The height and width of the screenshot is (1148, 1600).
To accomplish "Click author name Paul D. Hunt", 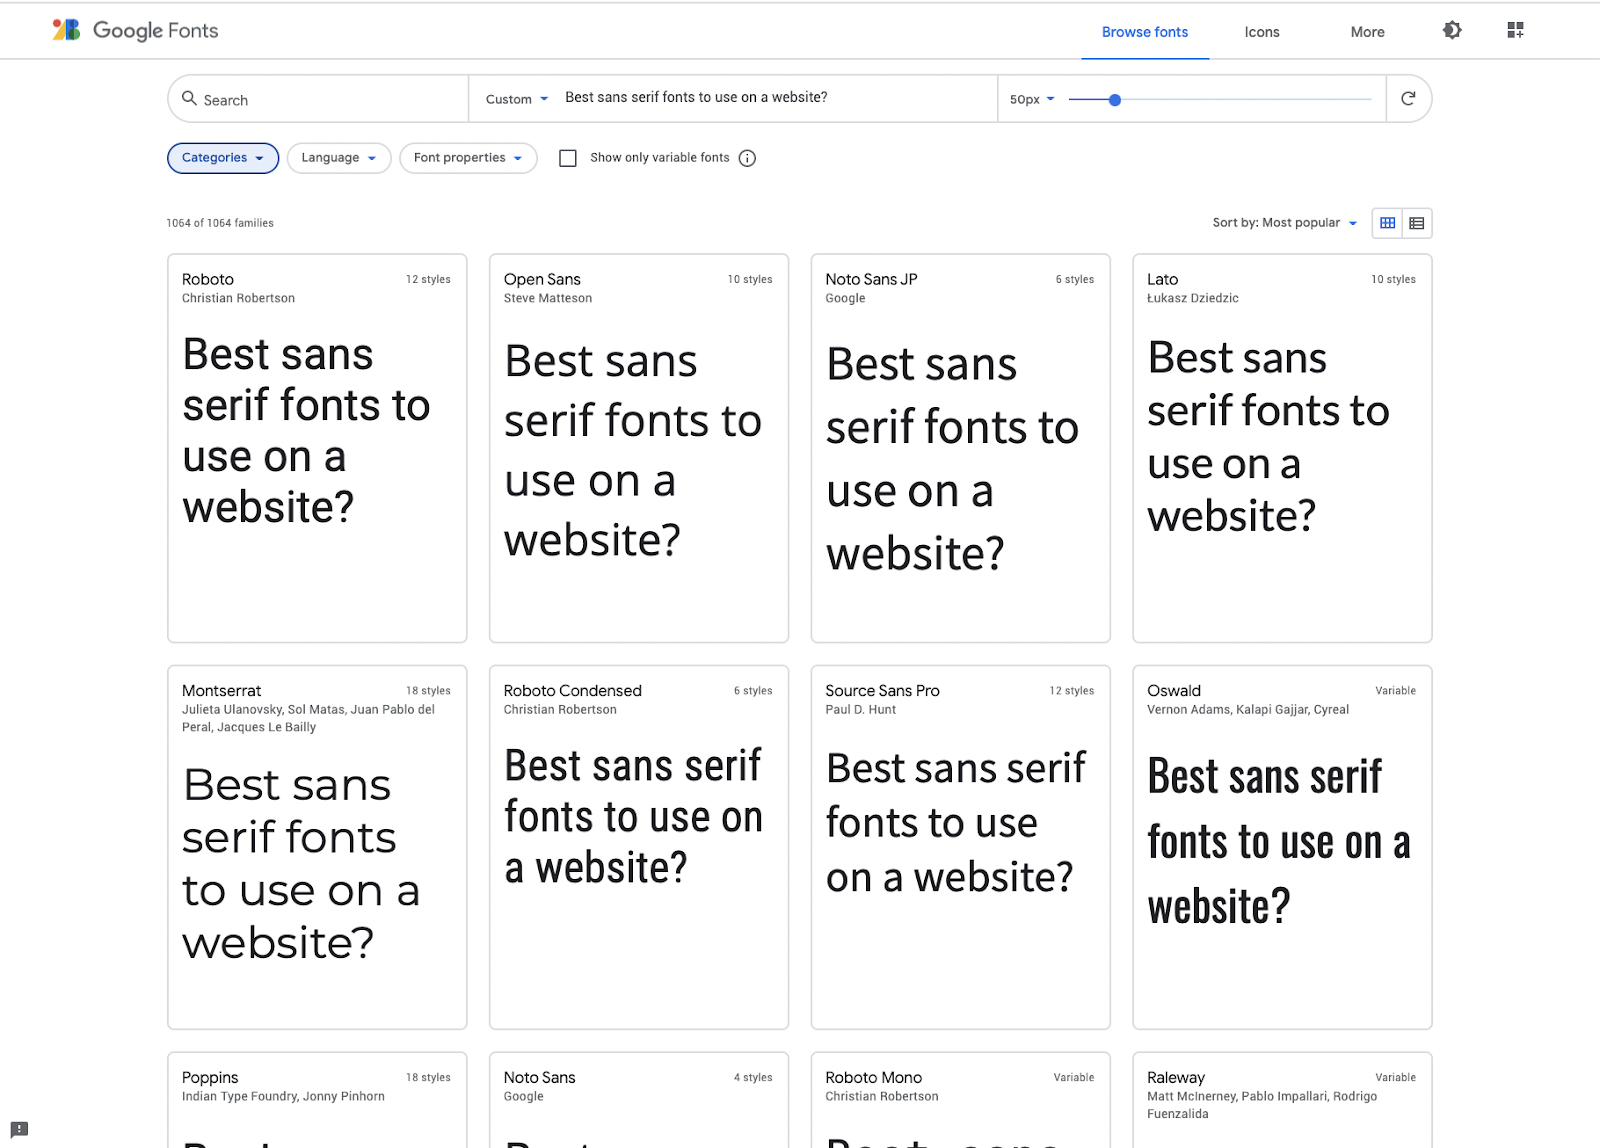I will (860, 709).
